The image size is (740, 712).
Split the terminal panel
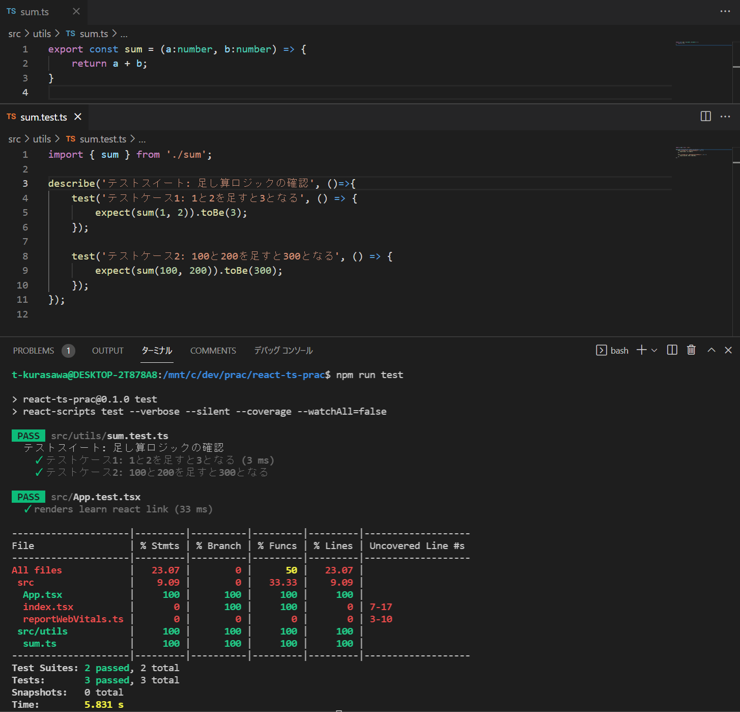point(672,350)
